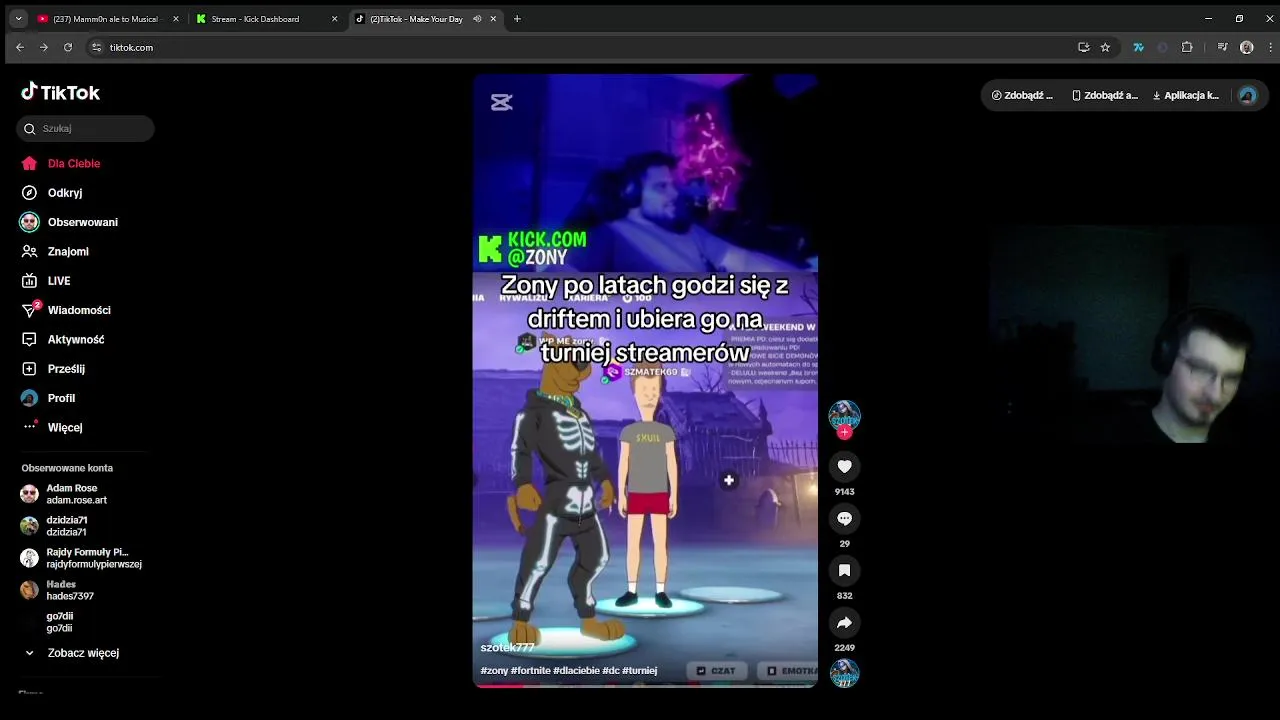
Task: Click the CapCut logo on video
Action: (502, 102)
